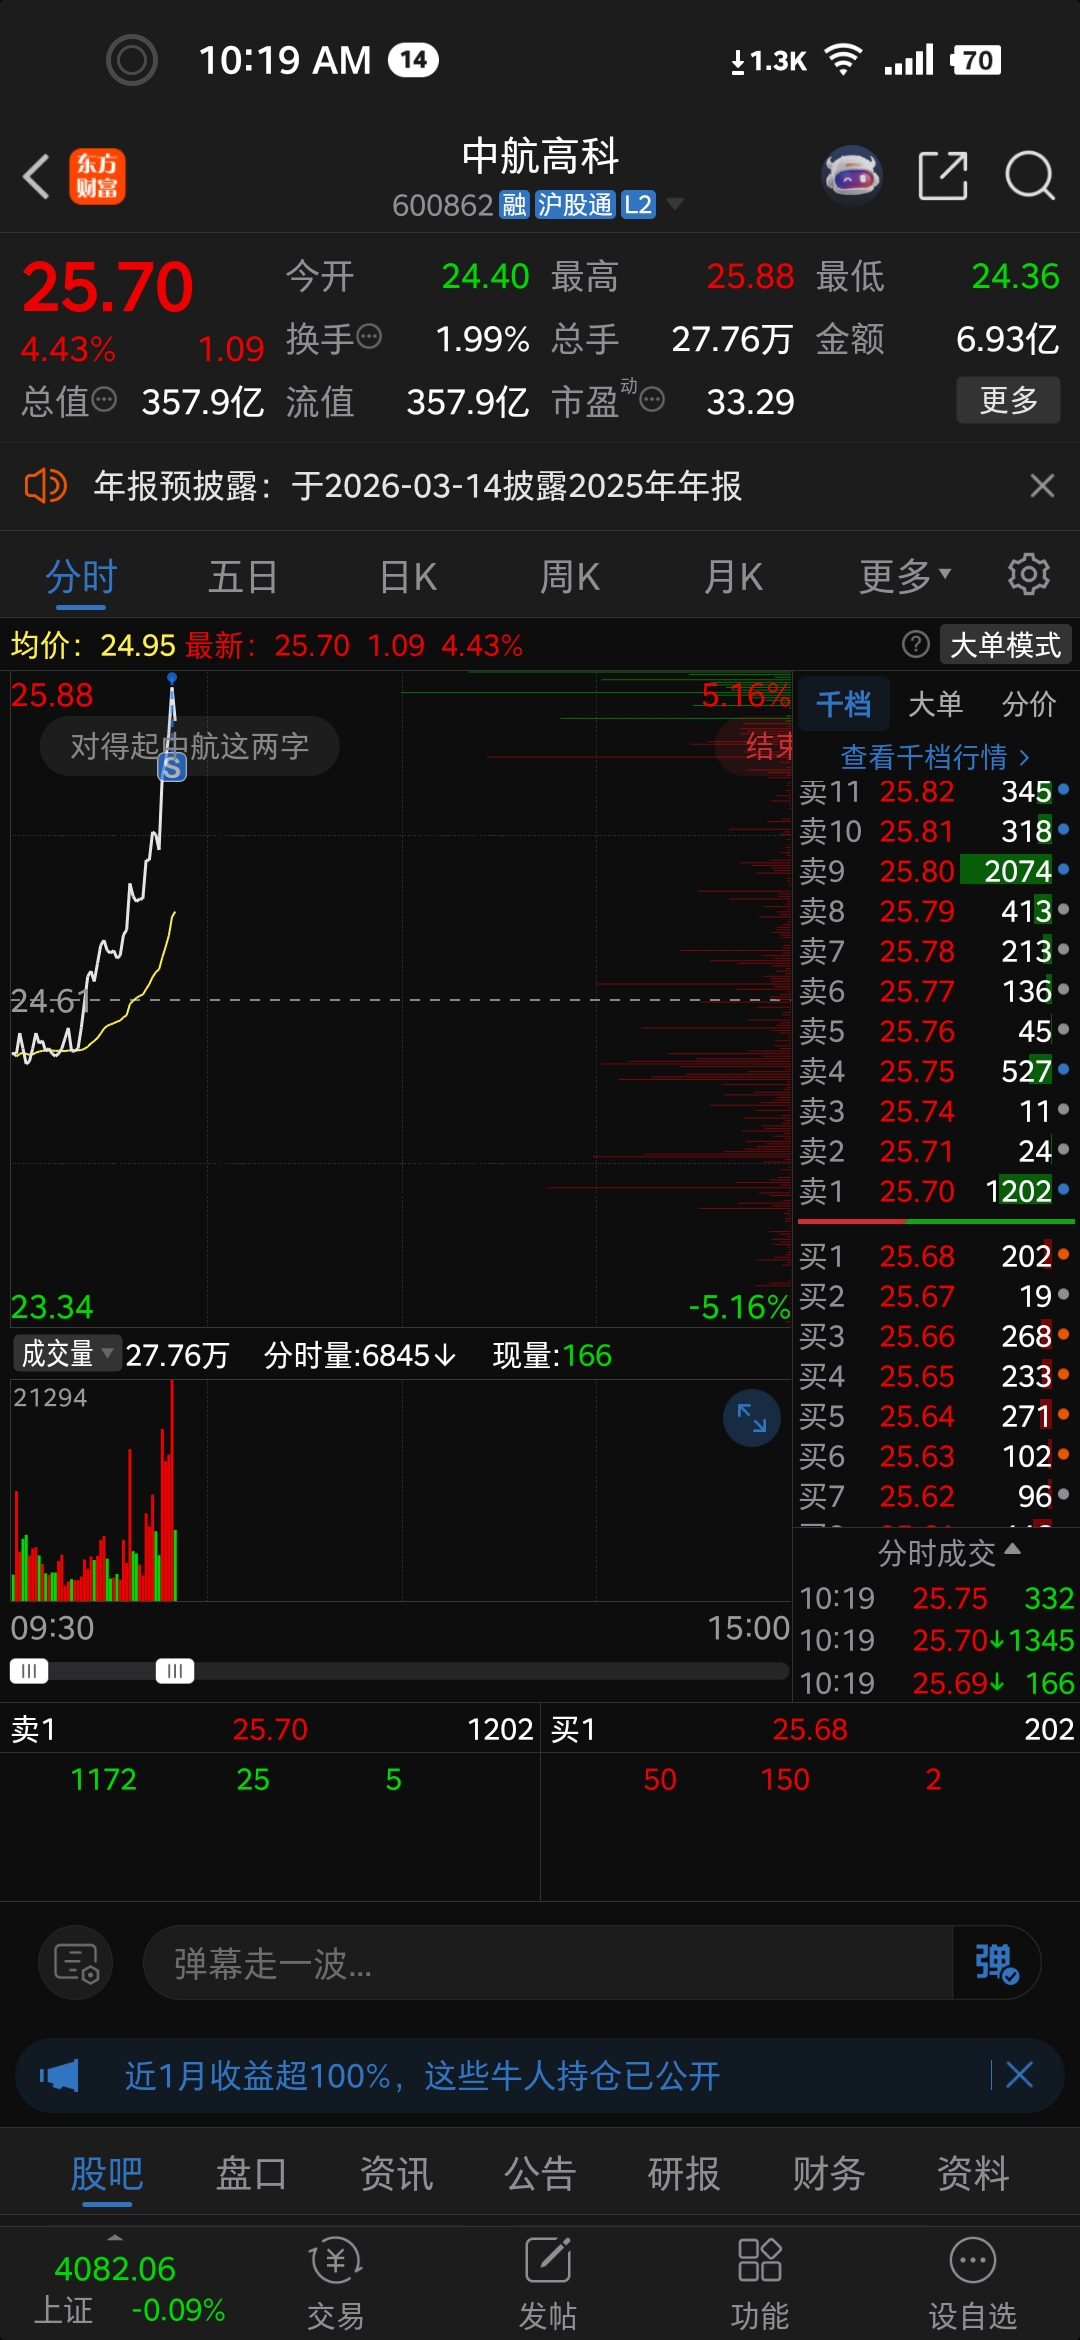Select the 分价 order book tab
The height and width of the screenshot is (2340, 1080).
coord(1029,705)
